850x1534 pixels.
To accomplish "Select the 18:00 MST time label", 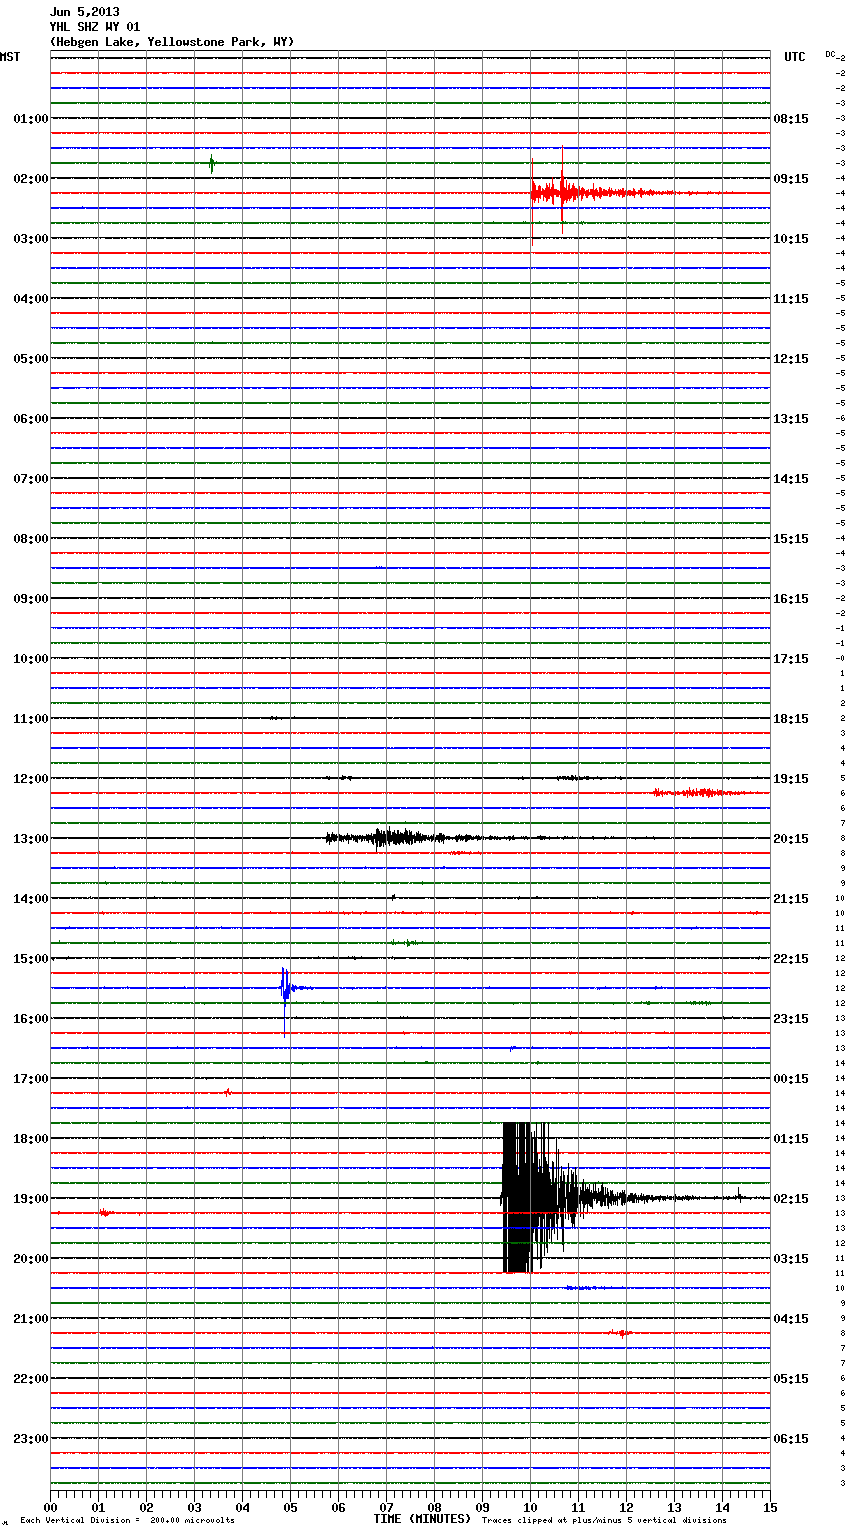I will 30,1139.
